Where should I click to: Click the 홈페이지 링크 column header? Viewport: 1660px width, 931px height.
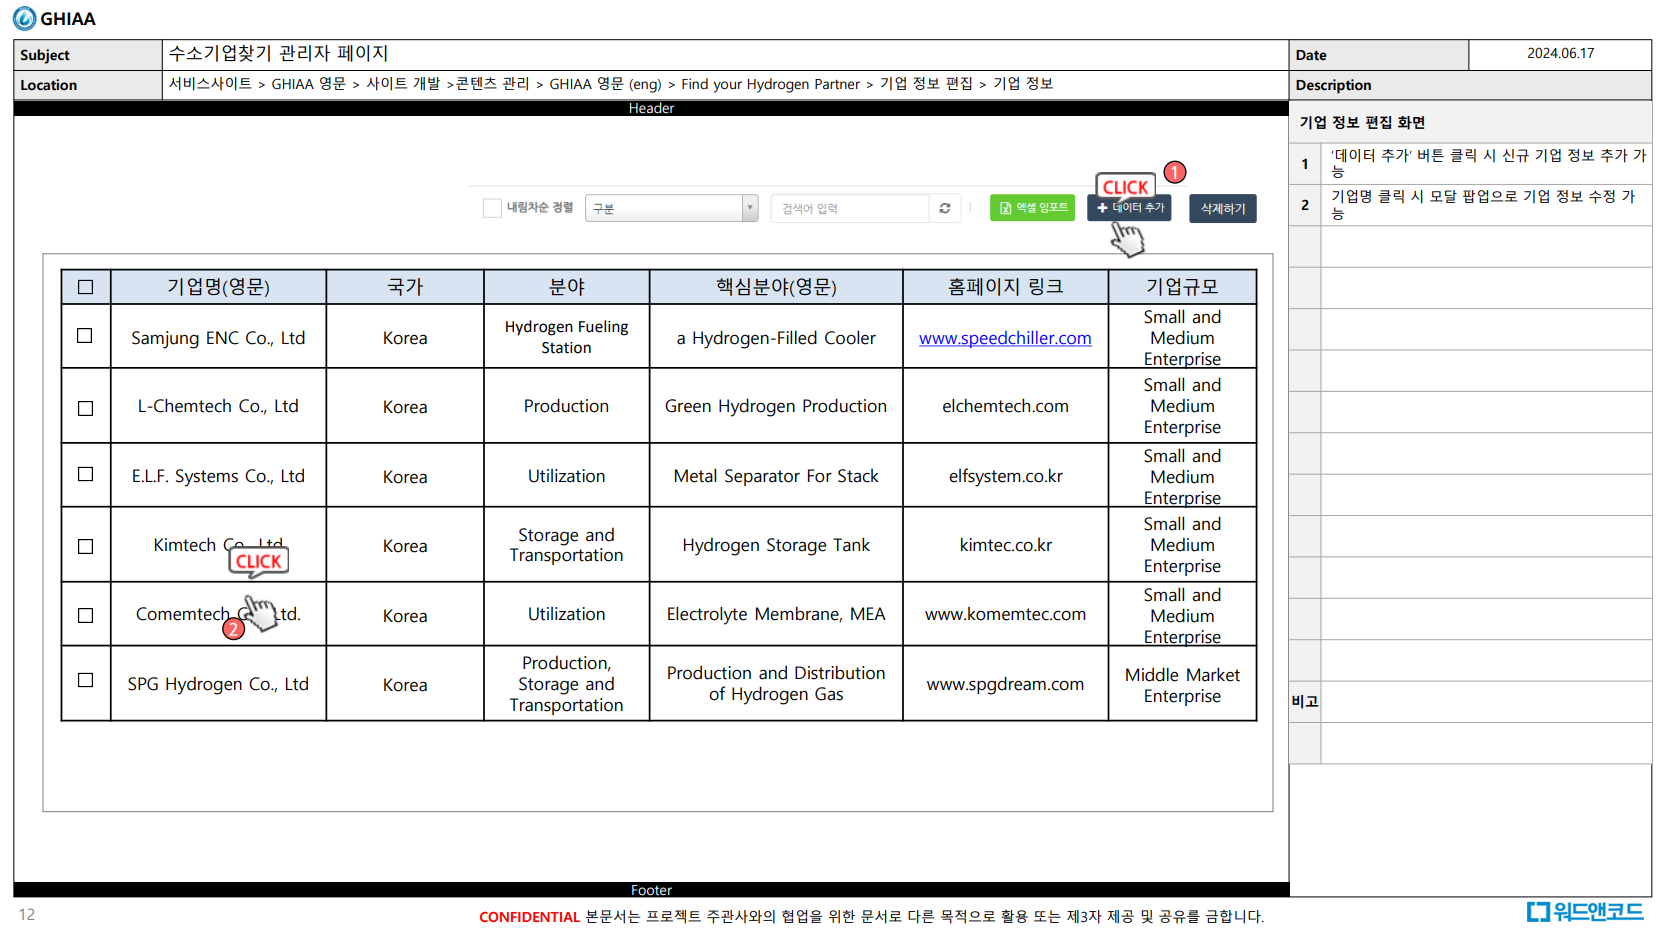point(1005,287)
